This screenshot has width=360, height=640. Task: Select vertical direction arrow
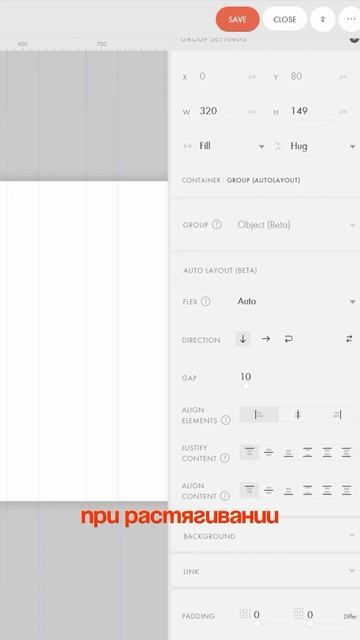pos(243,339)
